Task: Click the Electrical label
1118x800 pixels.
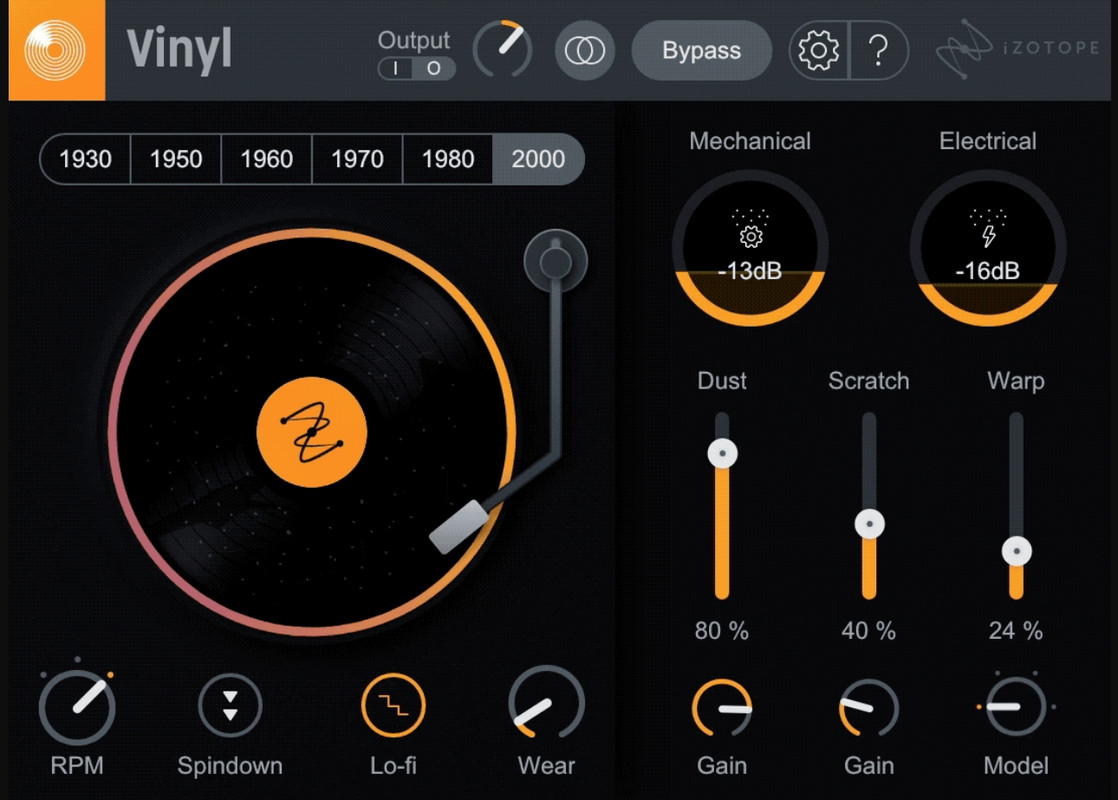Action: (x=988, y=141)
